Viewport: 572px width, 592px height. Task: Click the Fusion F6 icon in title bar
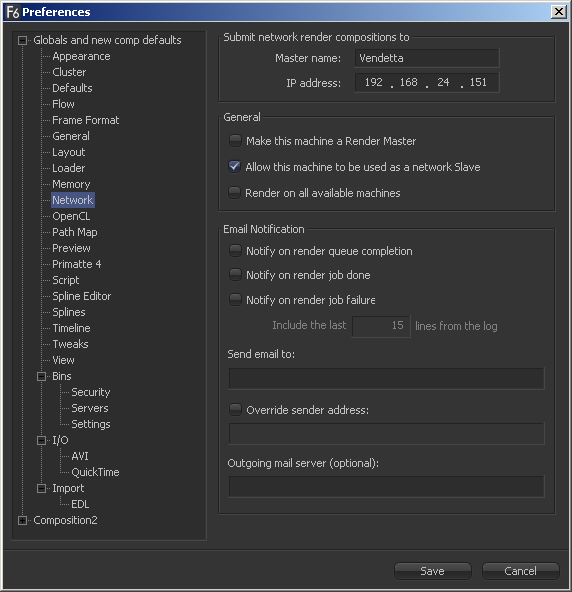[x=13, y=12]
